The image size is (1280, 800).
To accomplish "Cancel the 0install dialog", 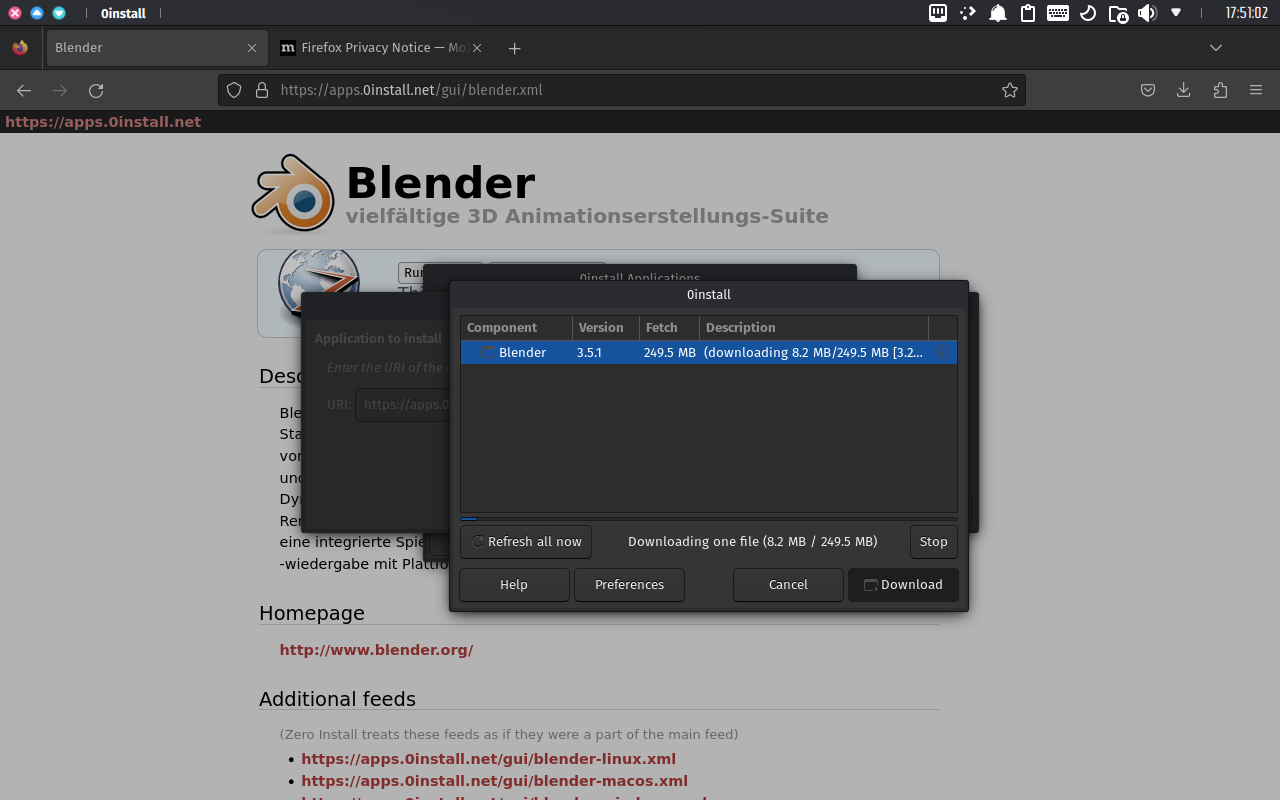I will click(788, 585).
